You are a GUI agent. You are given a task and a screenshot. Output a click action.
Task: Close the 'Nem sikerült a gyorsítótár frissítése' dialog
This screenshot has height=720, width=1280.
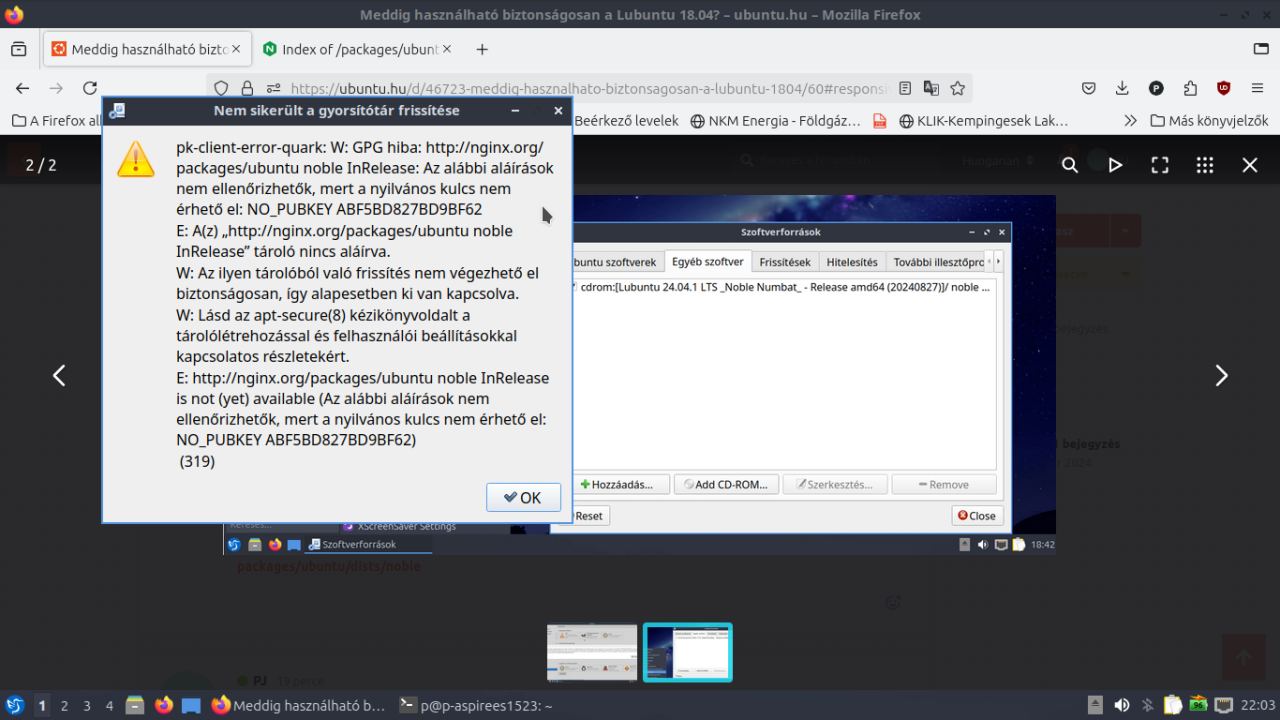pos(558,111)
